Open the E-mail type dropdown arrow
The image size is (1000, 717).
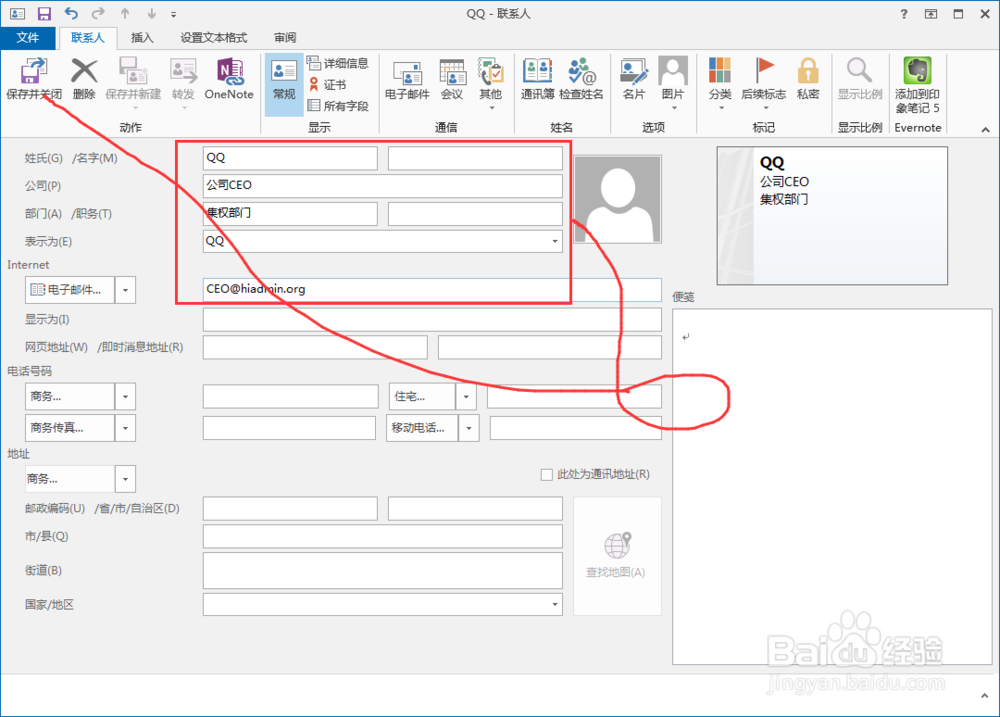tap(125, 290)
